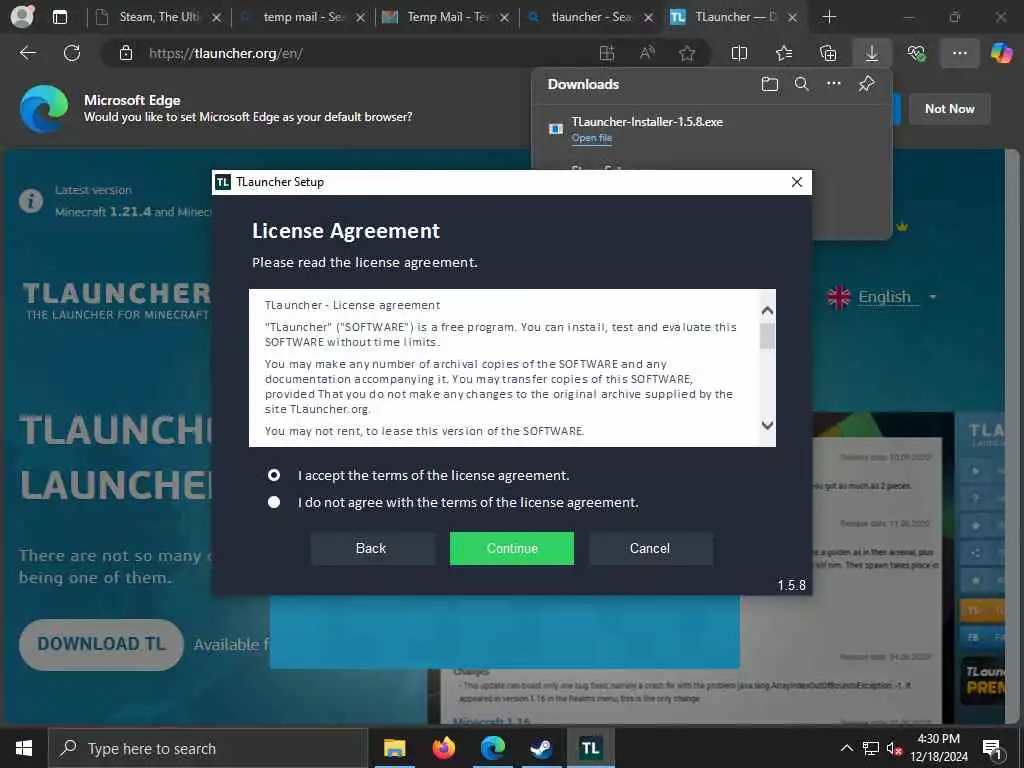
Task: Open the downloads folder icon
Action: coord(770,84)
